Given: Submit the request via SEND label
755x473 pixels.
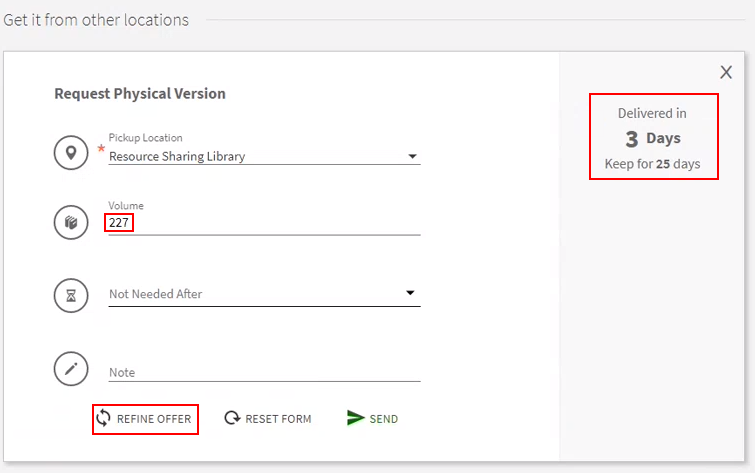Looking at the screenshot, I should point(384,419).
